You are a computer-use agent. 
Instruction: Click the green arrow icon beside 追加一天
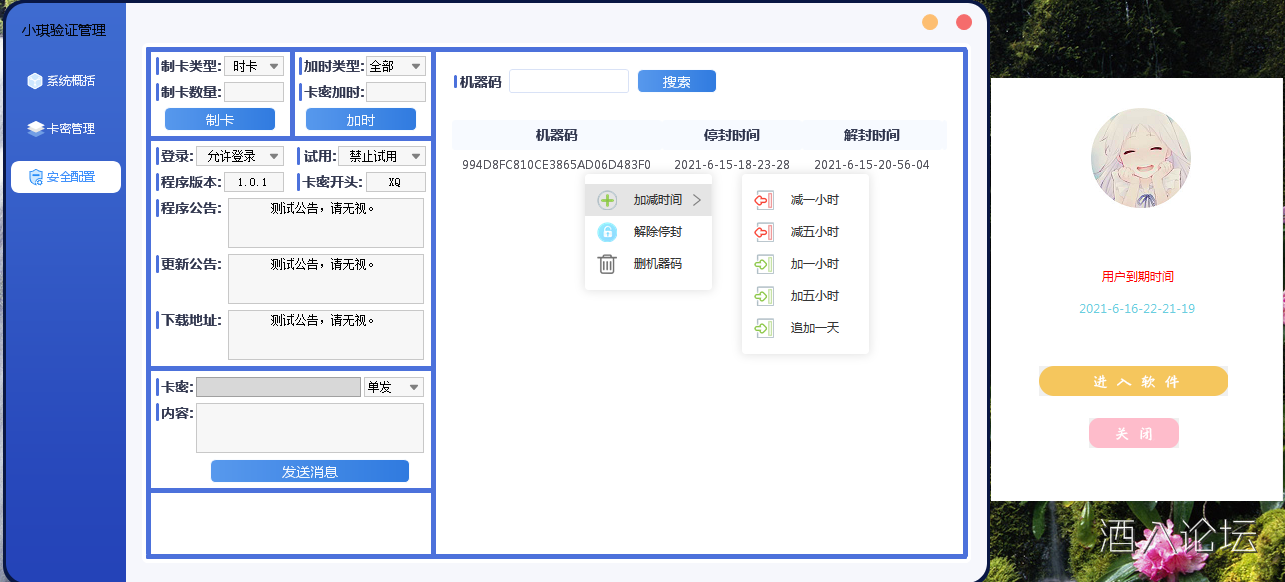(764, 328)
